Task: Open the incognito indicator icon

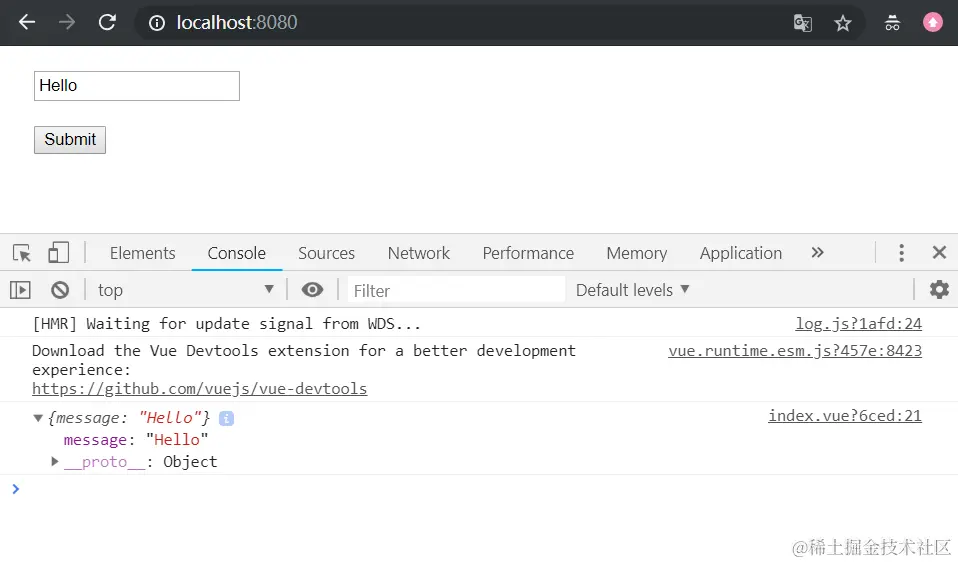Action: coord(892,23)
